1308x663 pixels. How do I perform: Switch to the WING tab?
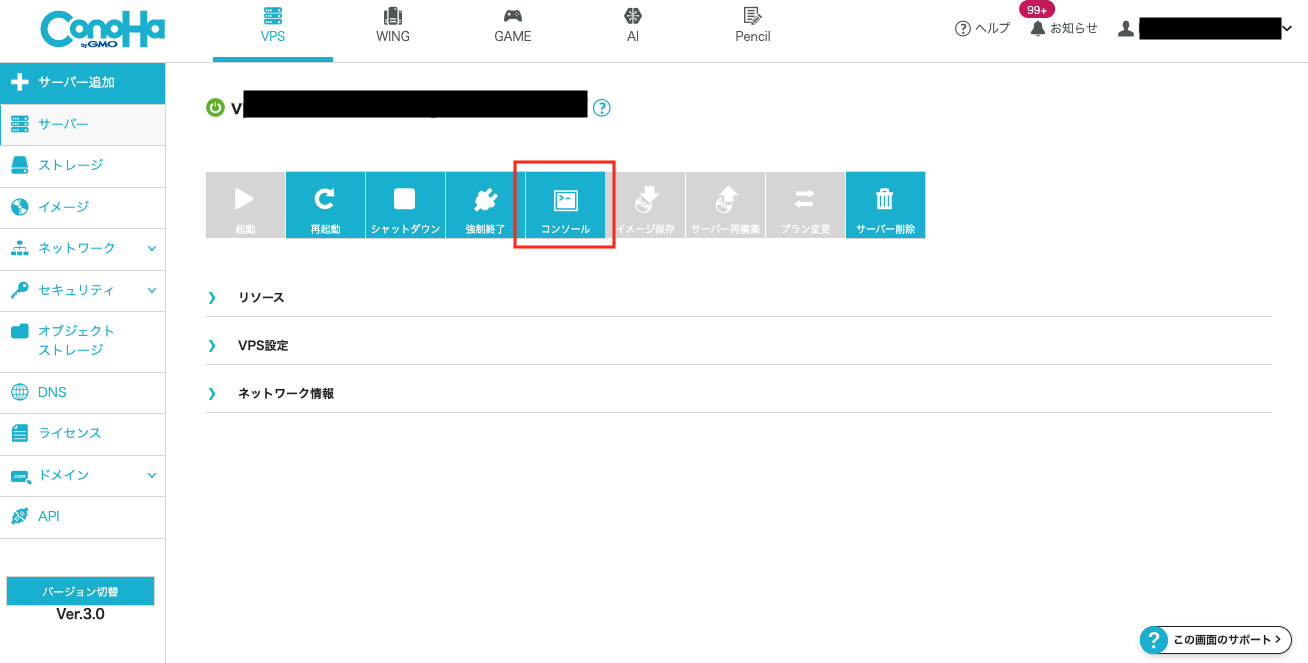393,27
